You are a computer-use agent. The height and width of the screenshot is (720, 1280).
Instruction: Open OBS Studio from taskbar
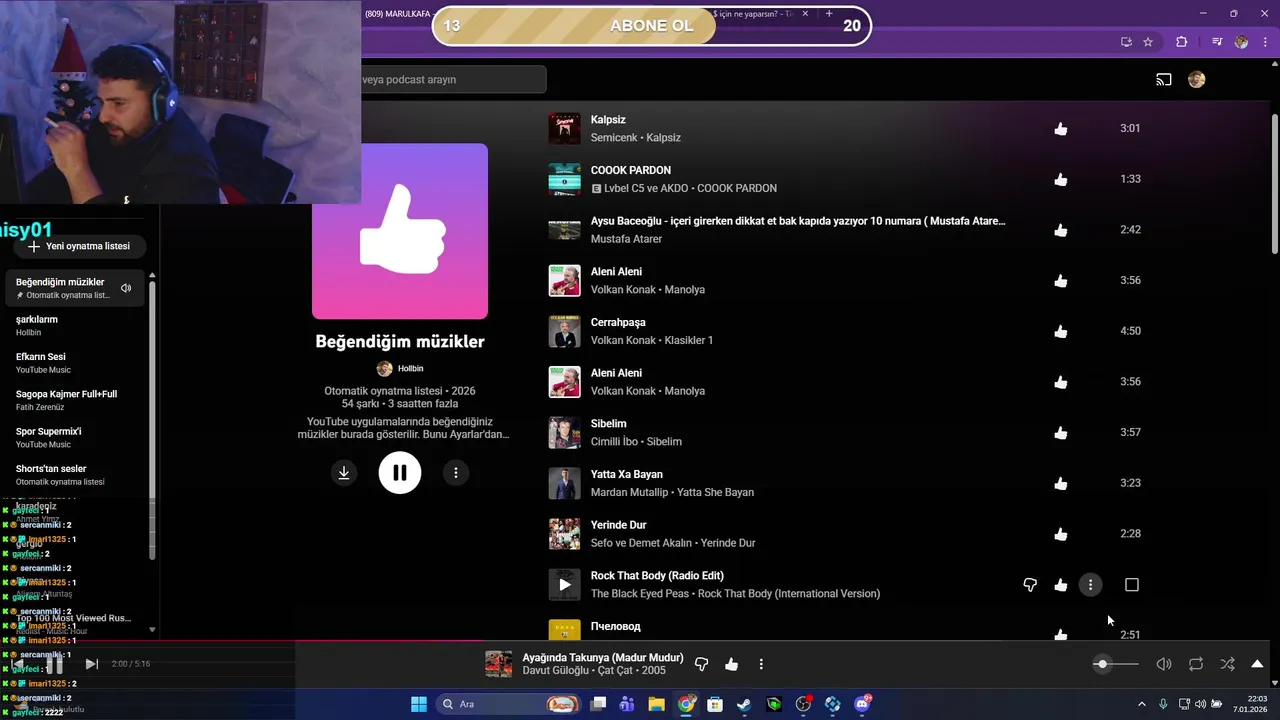(x=803, y=704)
